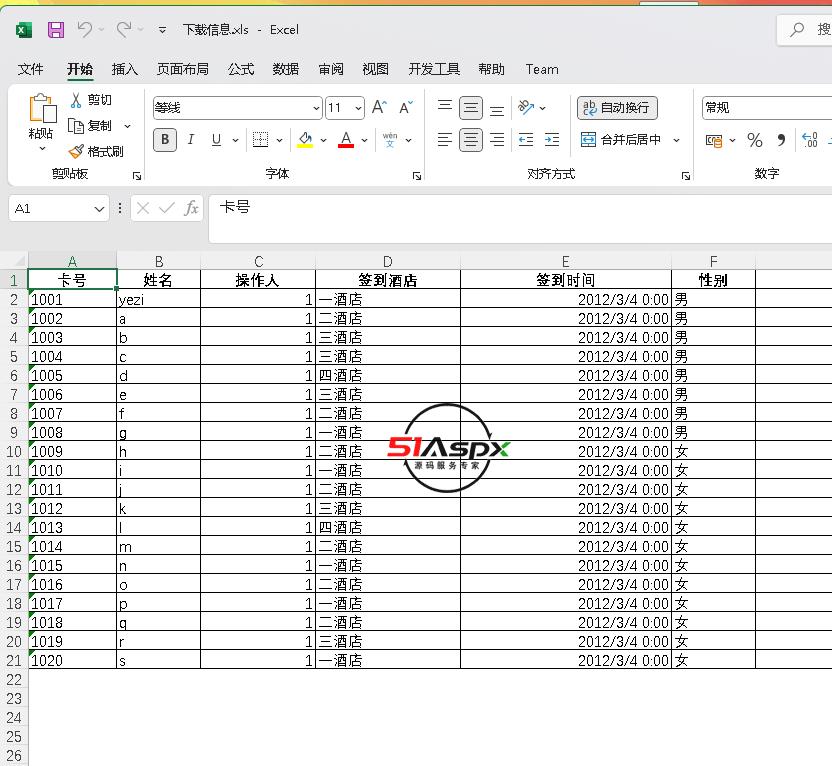The width and height of the screenshot is (832, 766).
Task: Click the number format box 常规
Action: 767,108
